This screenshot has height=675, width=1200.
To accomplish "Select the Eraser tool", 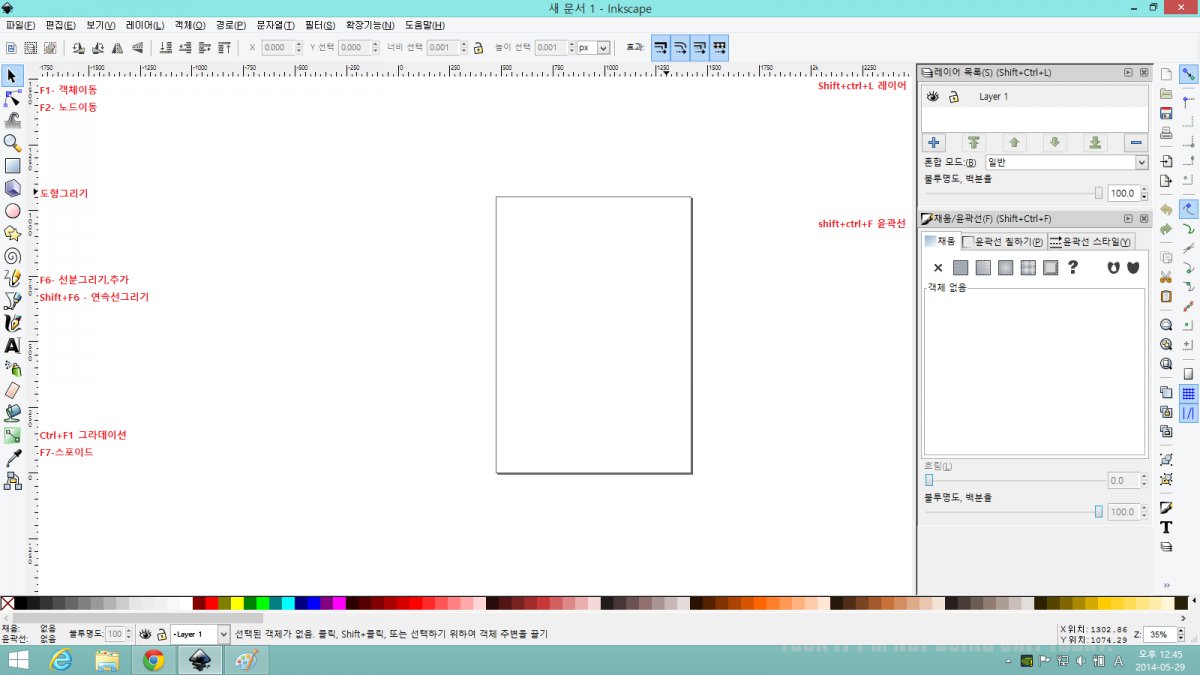I will point(13,390).
